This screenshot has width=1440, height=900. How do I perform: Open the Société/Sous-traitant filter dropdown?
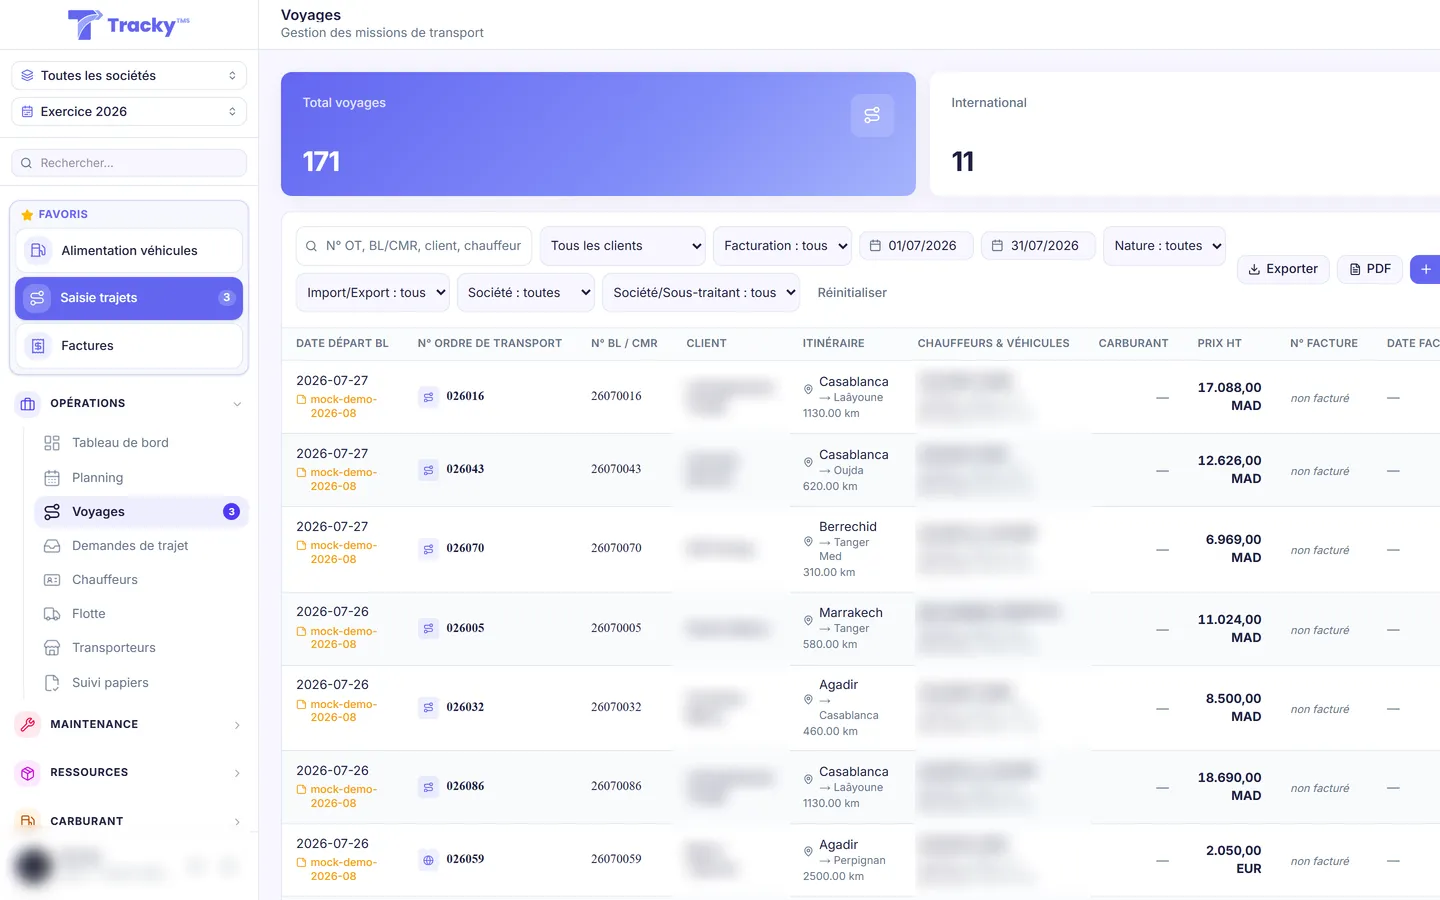pos(700,293)
